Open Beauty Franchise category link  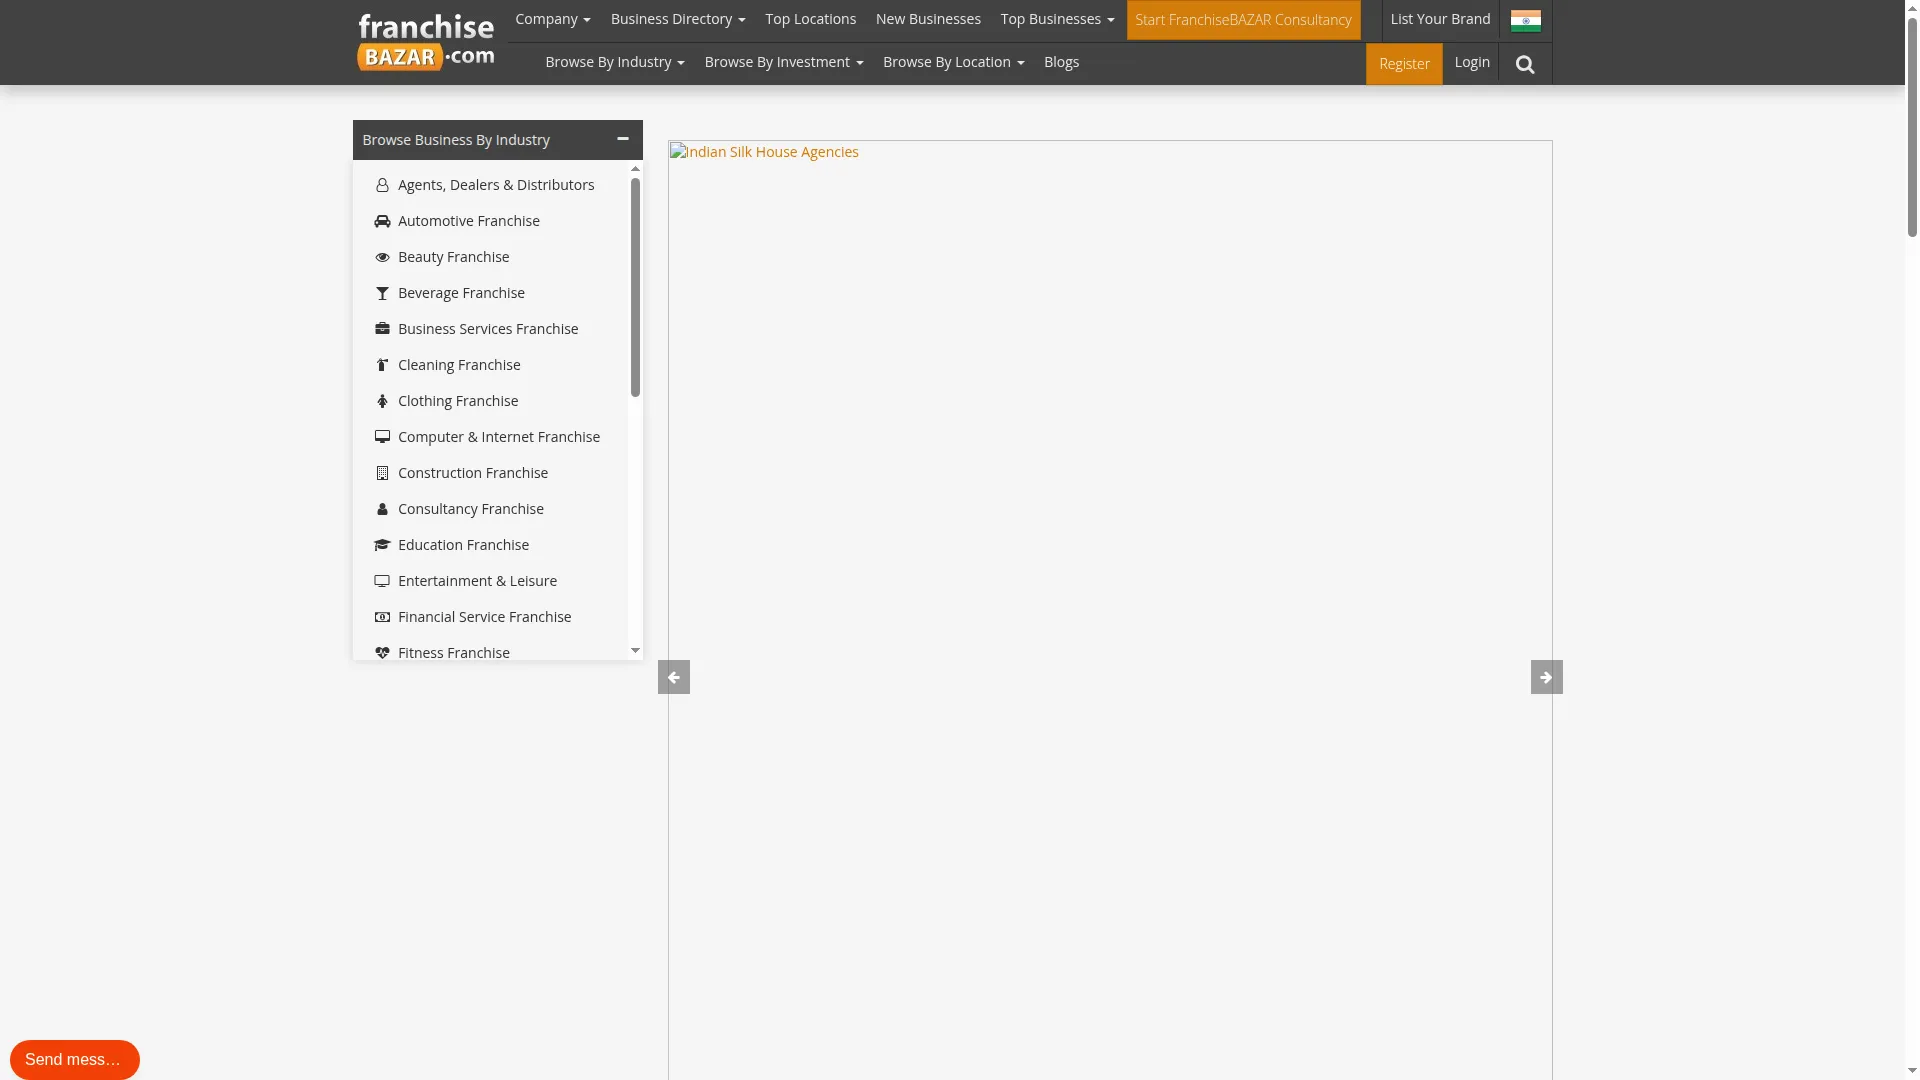[454, 257]
